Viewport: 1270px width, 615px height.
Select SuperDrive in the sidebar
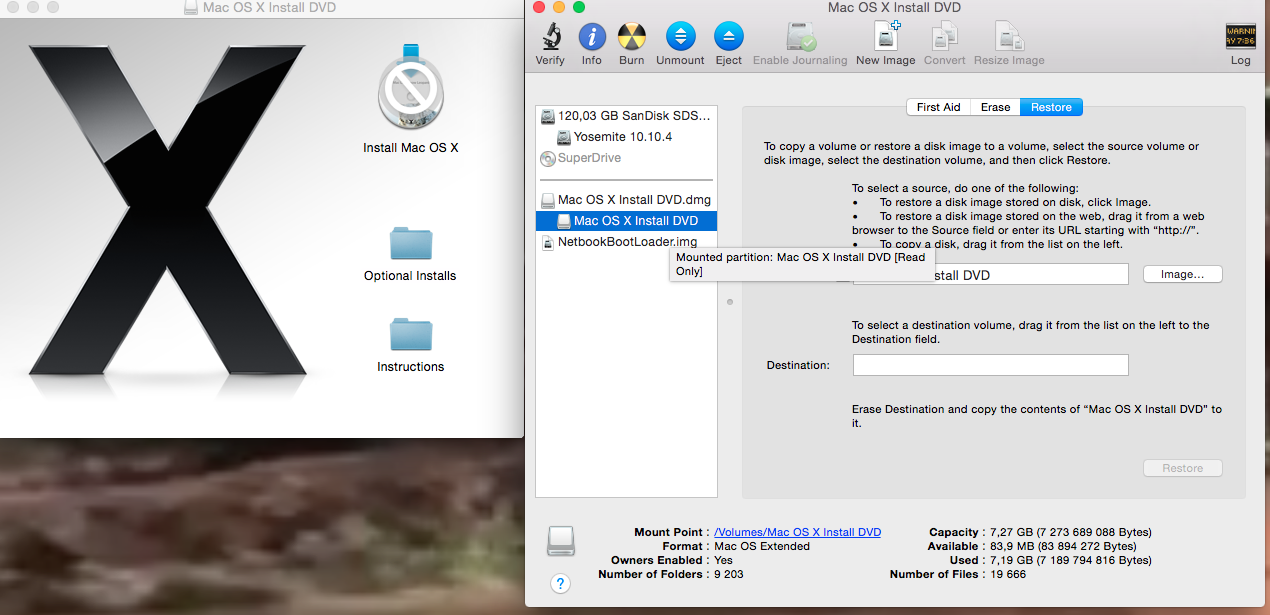[626, 158]
